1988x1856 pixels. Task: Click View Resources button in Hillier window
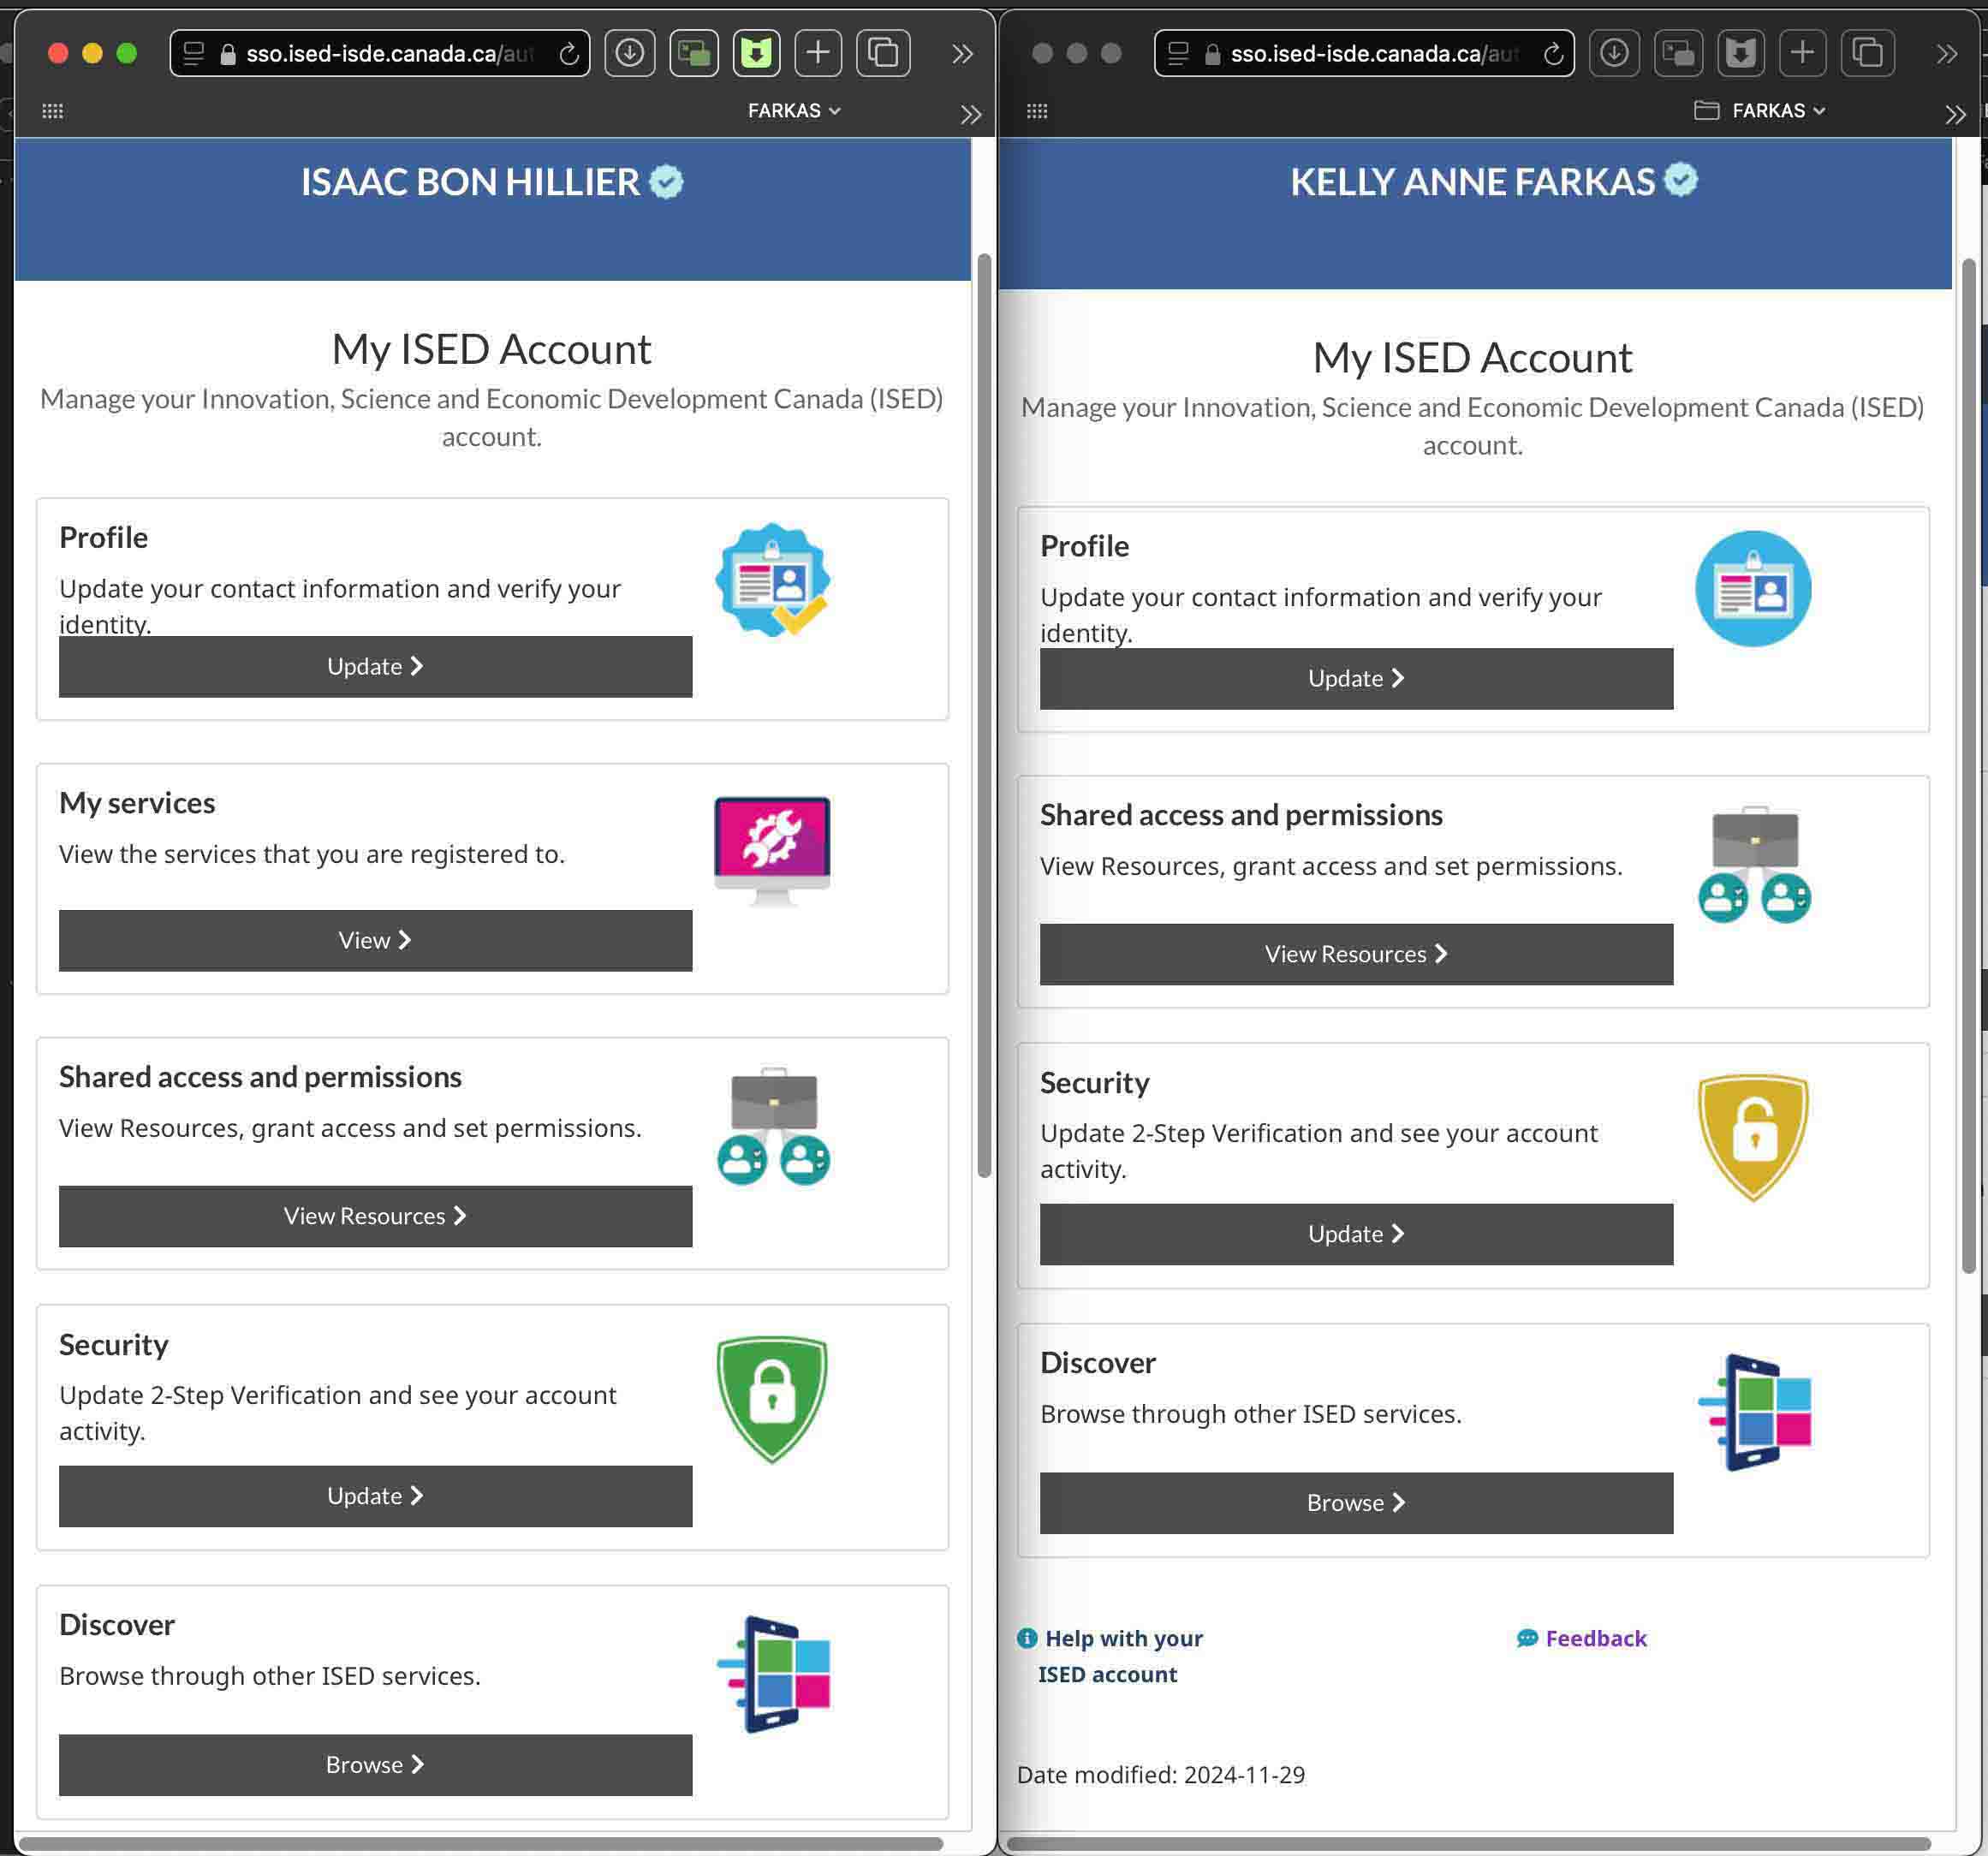(x=375, y=1217)
